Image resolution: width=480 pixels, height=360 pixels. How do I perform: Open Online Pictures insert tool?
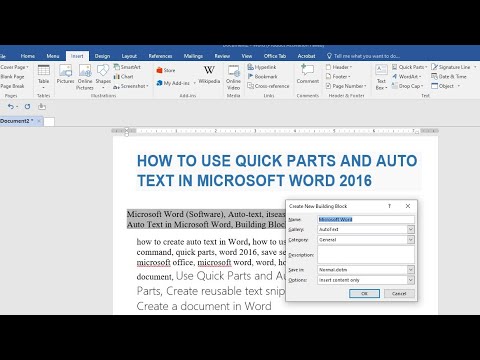tap(85, 77)
